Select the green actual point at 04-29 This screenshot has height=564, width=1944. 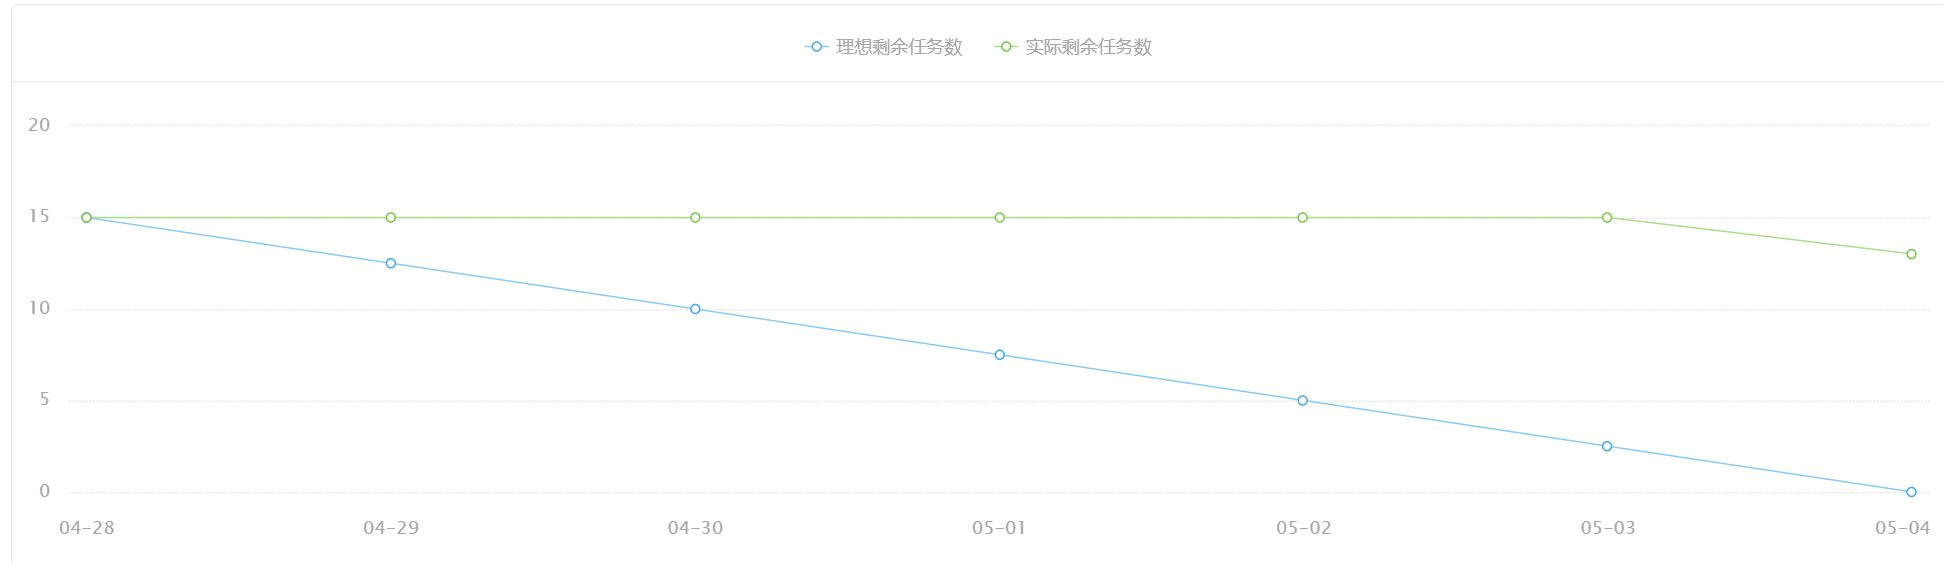coord(391,217)
